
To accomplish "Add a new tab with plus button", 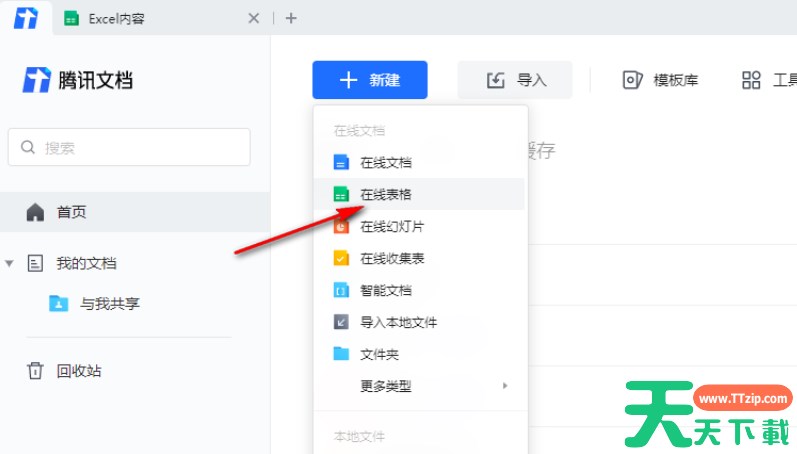I will tap(291, 18).
